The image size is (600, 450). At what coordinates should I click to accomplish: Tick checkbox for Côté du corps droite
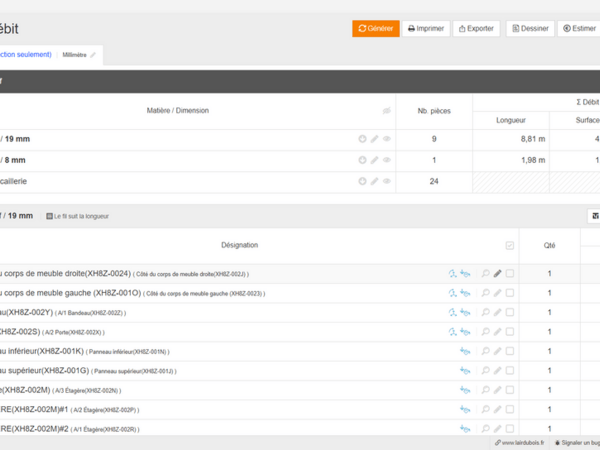(x=510, y=273)
